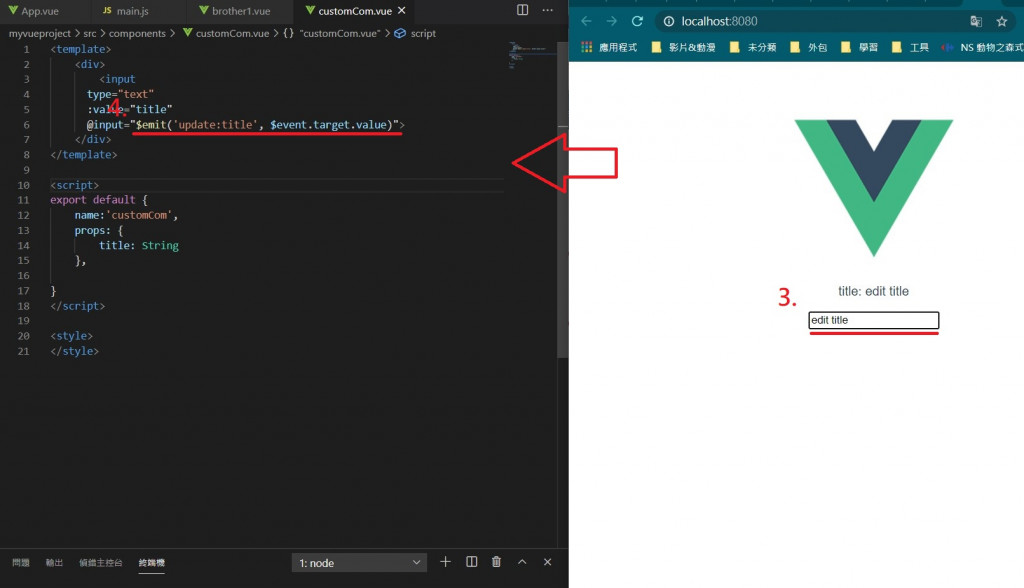Open the Problems panel tab (問題)
Viewport: 1024px width, 588px height.
point(21,563)
